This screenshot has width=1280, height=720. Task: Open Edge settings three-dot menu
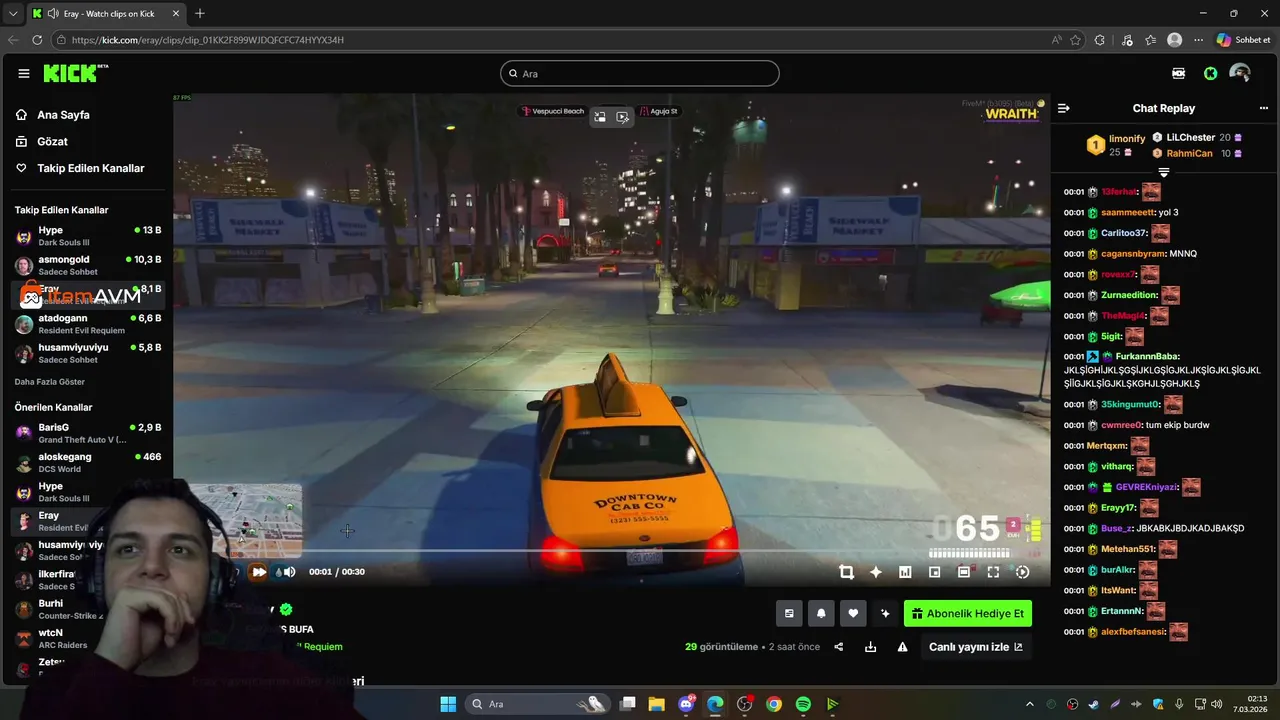click(1198, 40)
